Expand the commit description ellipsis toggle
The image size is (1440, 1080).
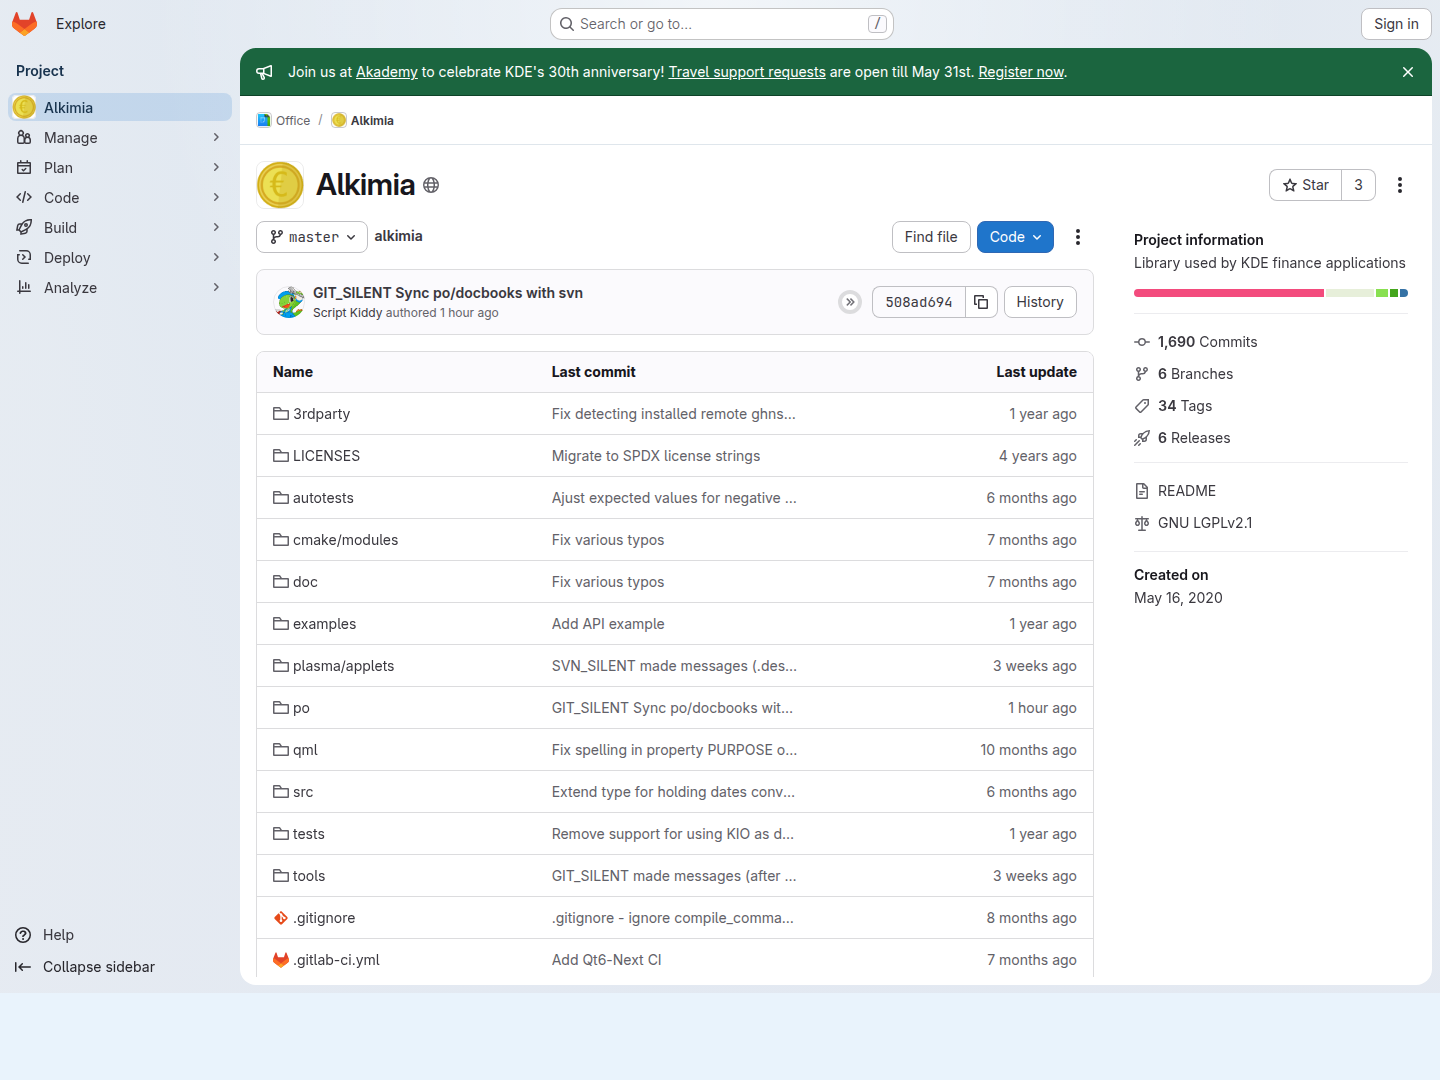point(850,302)
